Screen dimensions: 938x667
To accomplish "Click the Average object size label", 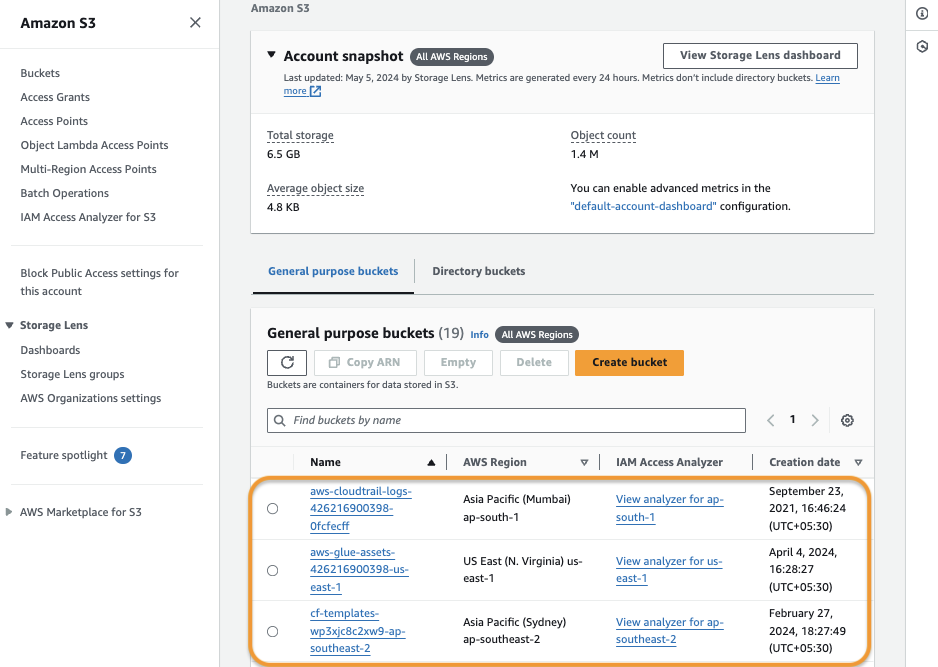I will point(315,188).
